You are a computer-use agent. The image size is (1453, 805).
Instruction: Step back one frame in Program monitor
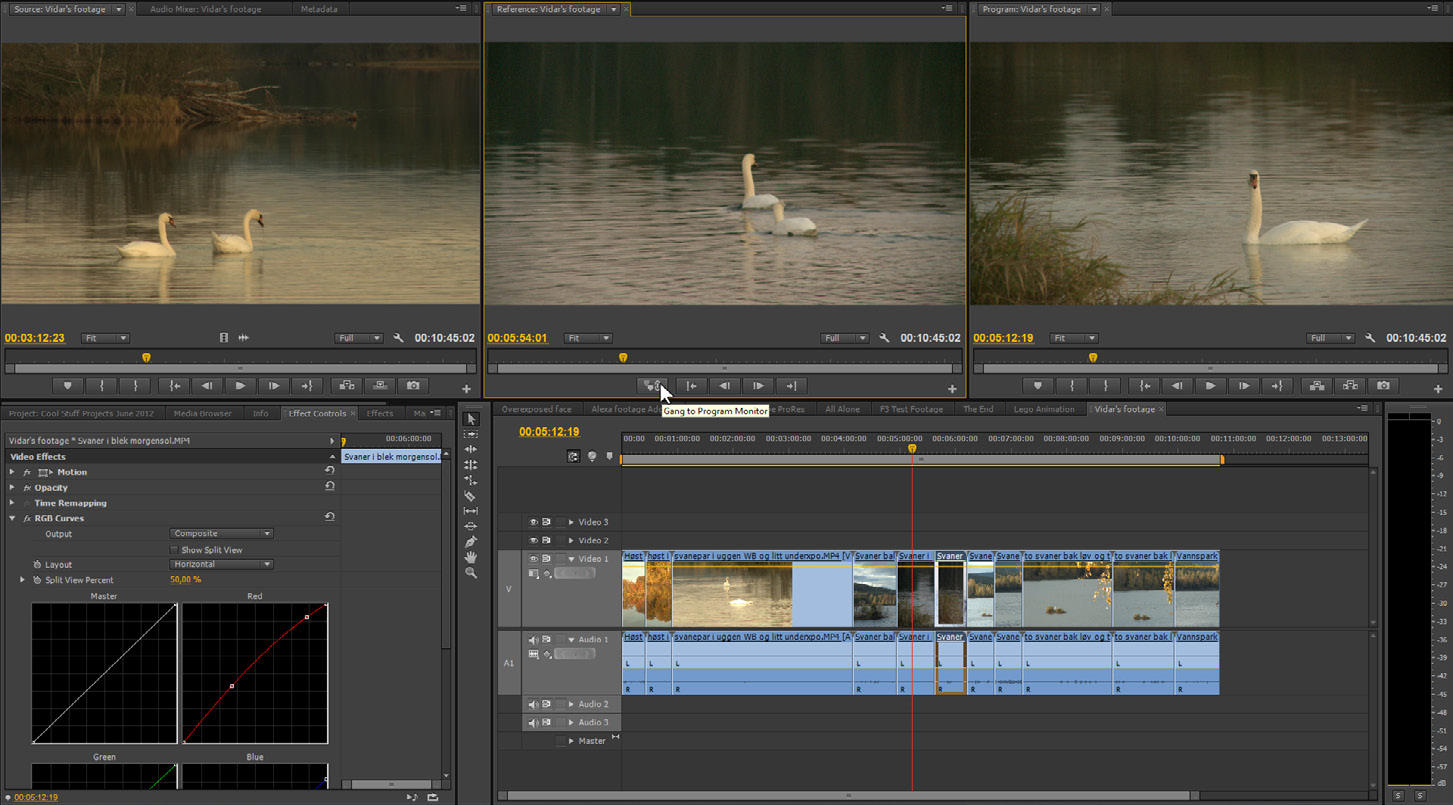click(1177, 385)
